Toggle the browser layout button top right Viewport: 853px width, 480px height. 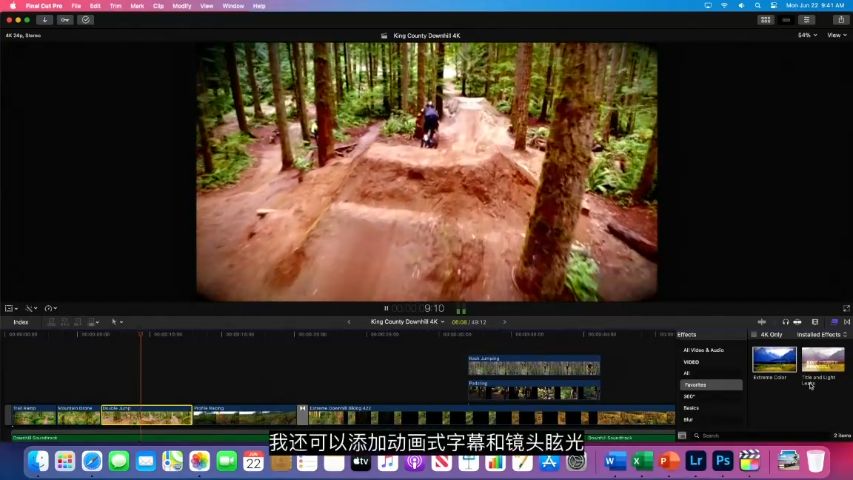[x=766, y=19]
